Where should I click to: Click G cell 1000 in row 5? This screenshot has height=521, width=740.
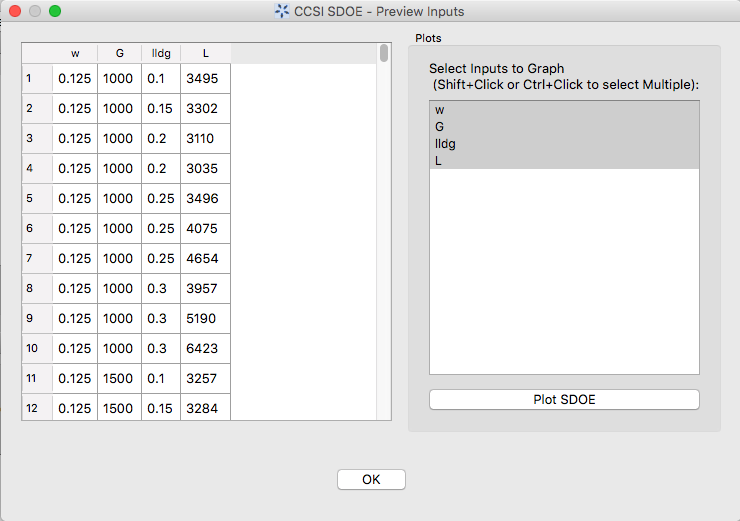pyautogui.click(x=119, y=198)
